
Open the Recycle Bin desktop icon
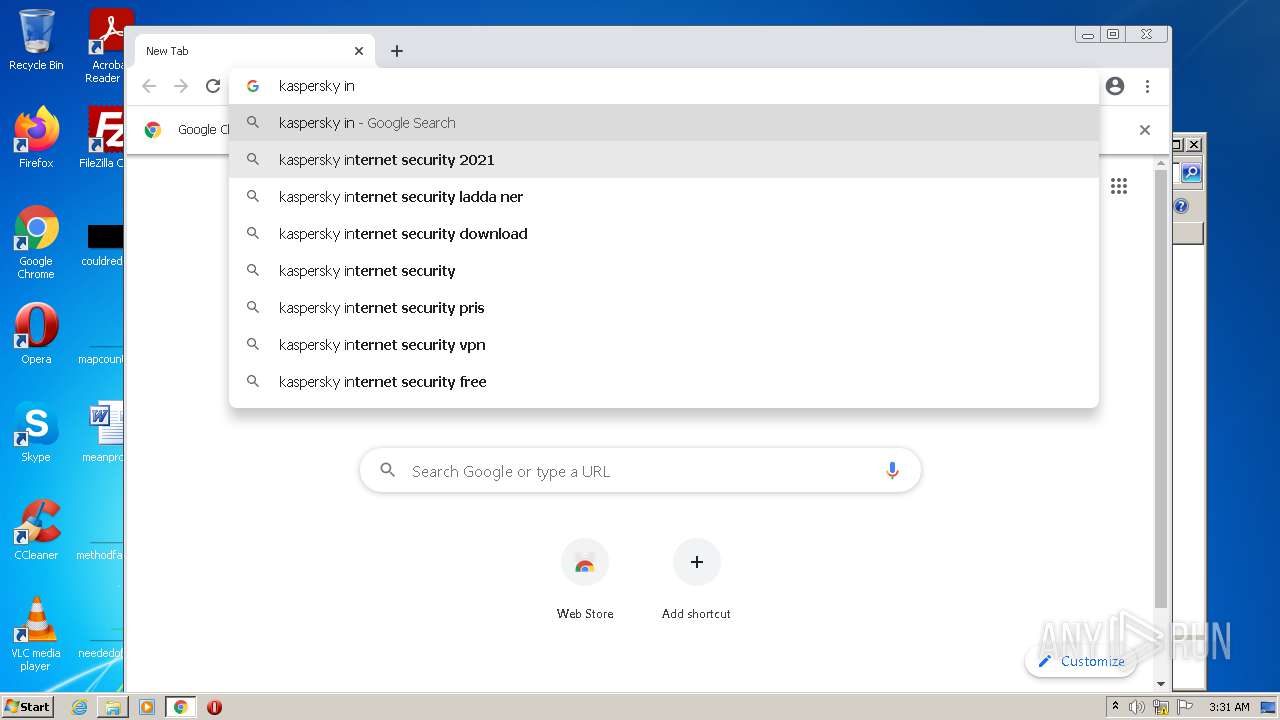(36, 40)
